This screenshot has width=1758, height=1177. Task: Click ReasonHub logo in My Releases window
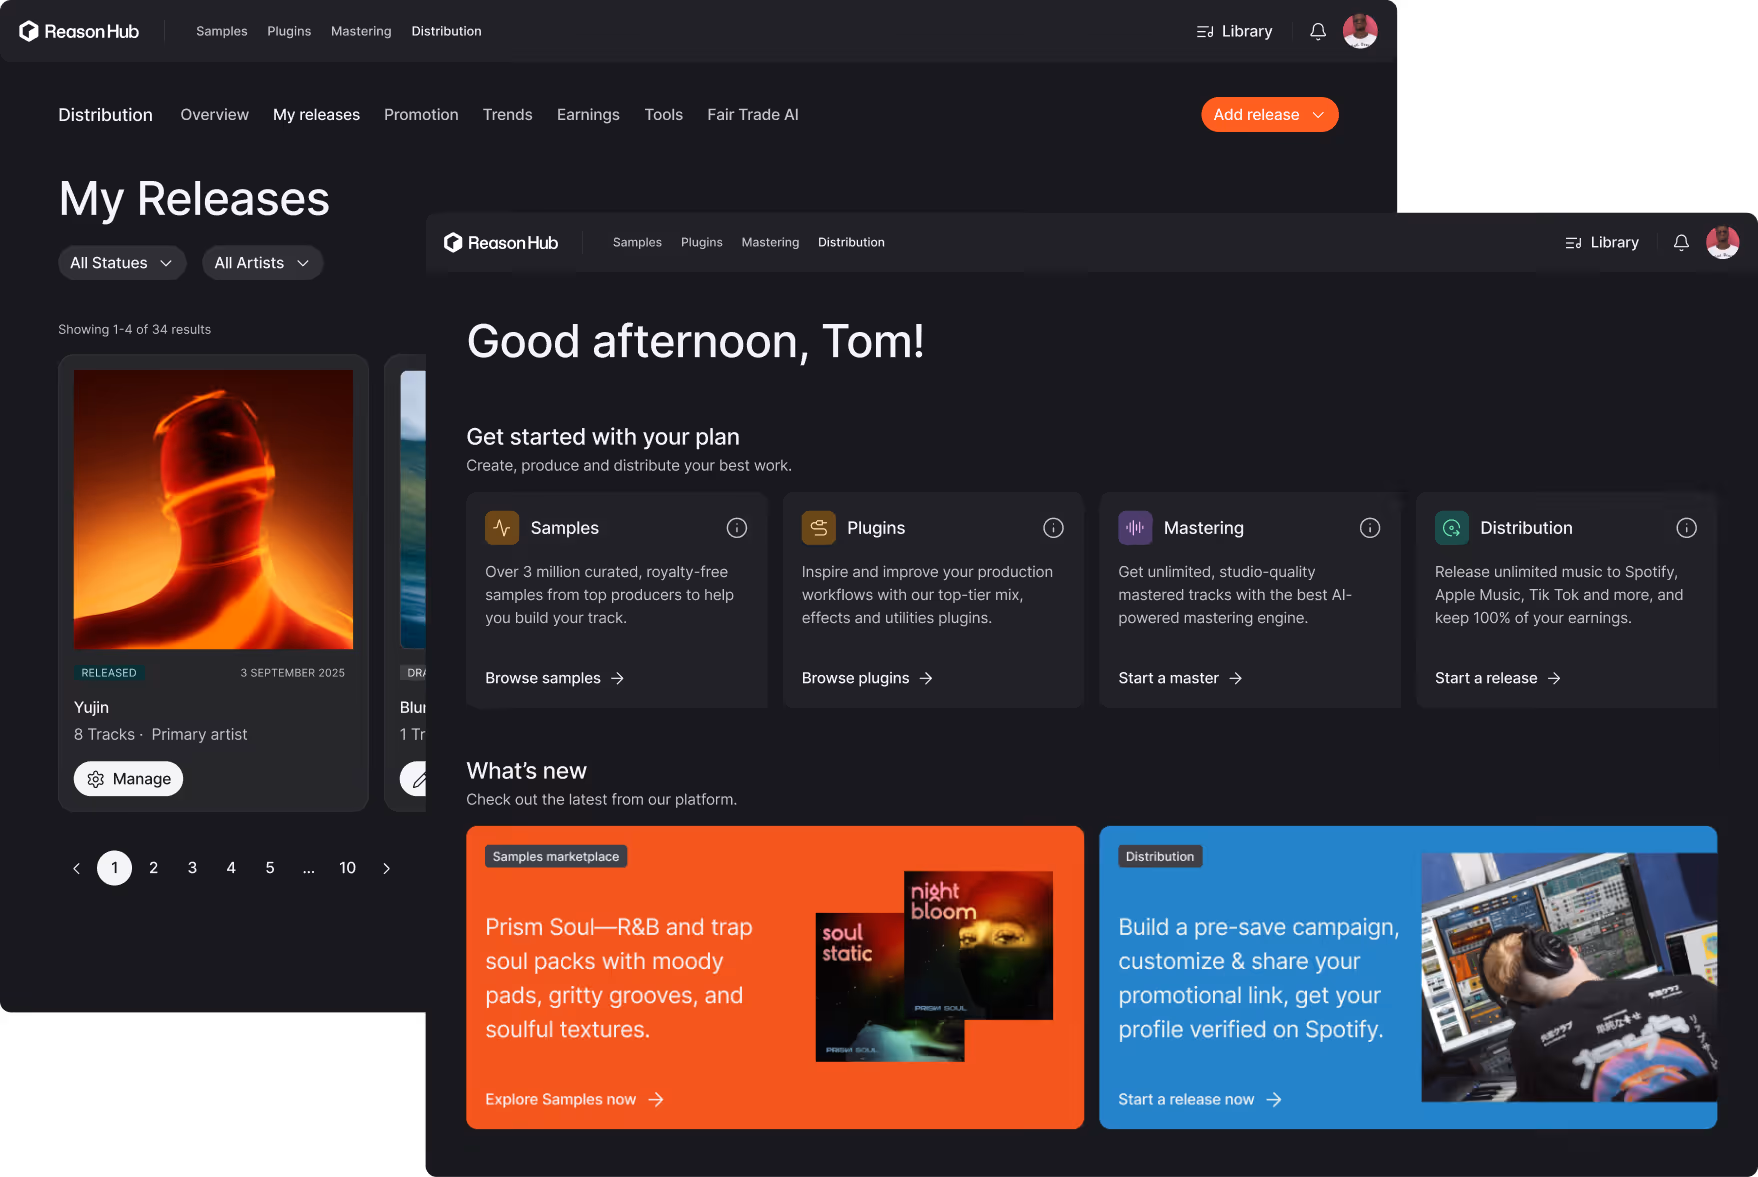(79, 31)
